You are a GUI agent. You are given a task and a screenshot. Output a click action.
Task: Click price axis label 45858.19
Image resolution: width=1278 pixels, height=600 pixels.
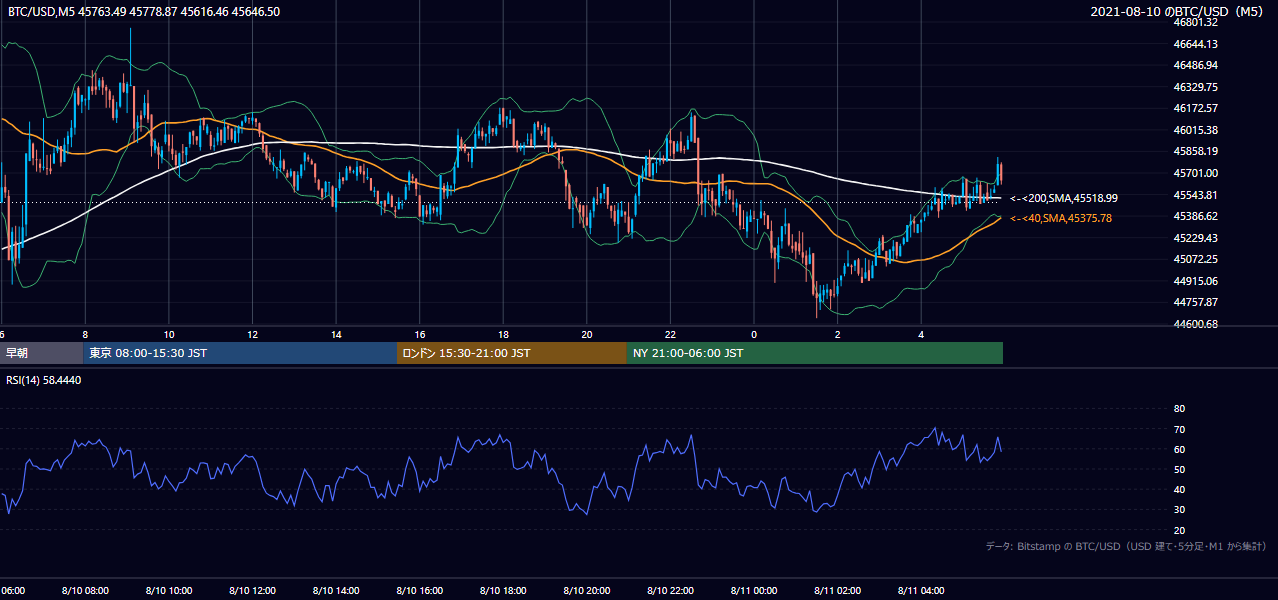[x=1195, y=151]
